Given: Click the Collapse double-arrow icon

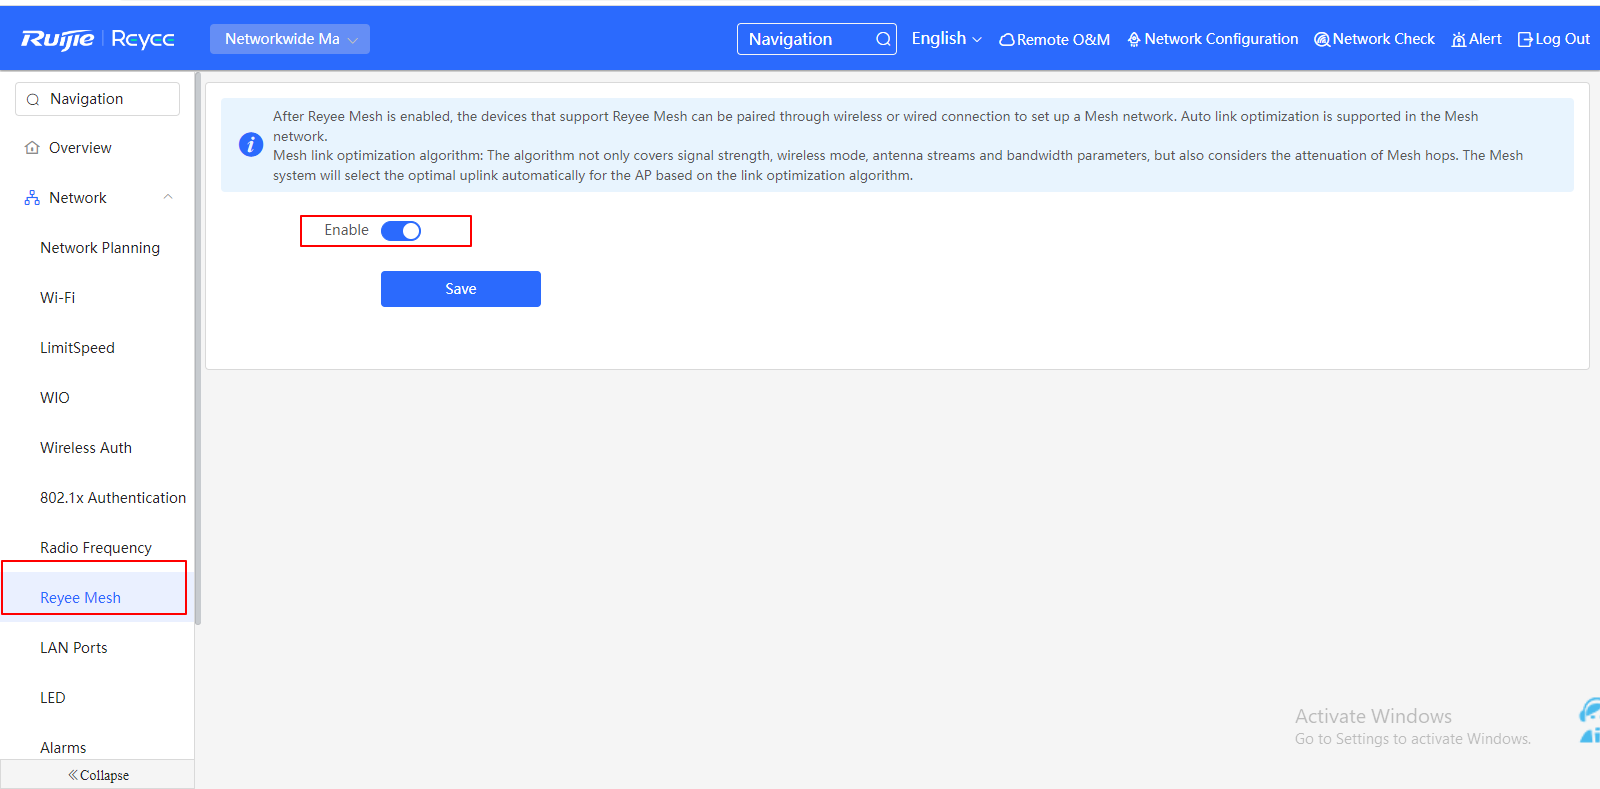Looking at the screenshot, I should point(73,775).
